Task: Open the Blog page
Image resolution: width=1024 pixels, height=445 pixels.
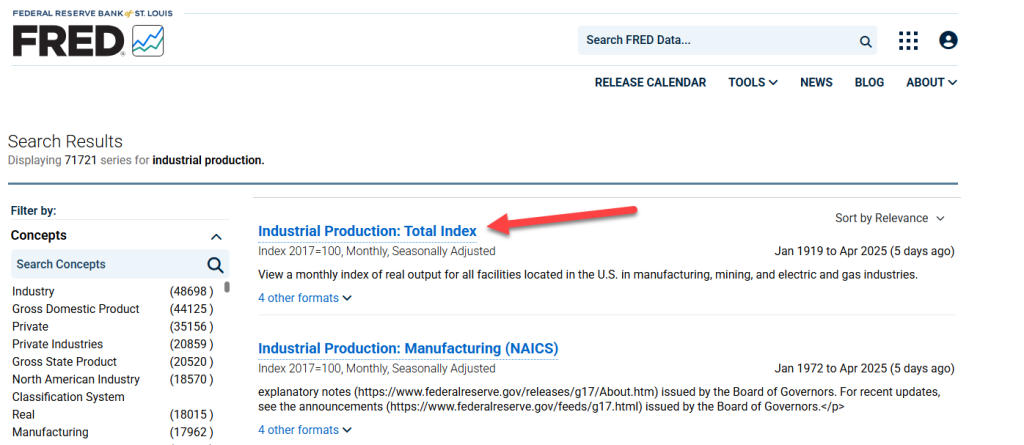Action: pyautogui.click(x=869, y=82)
